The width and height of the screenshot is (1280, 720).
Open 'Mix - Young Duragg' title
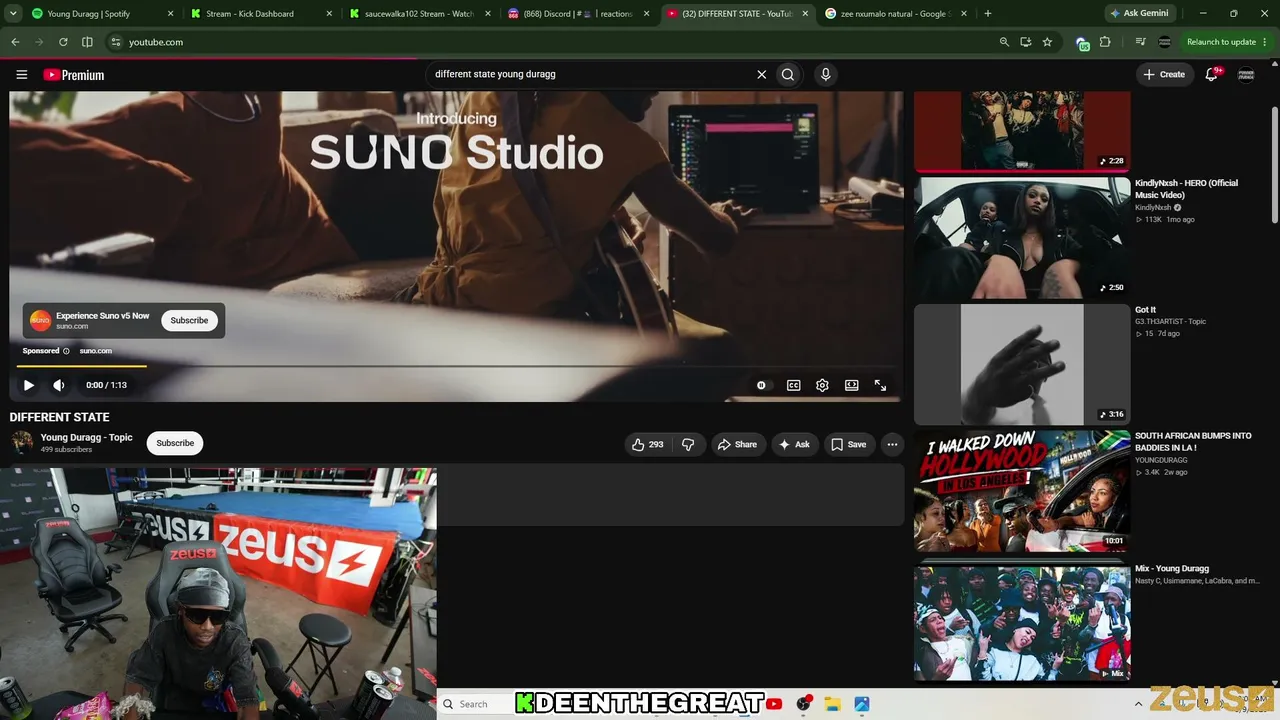click(1172, 568)
